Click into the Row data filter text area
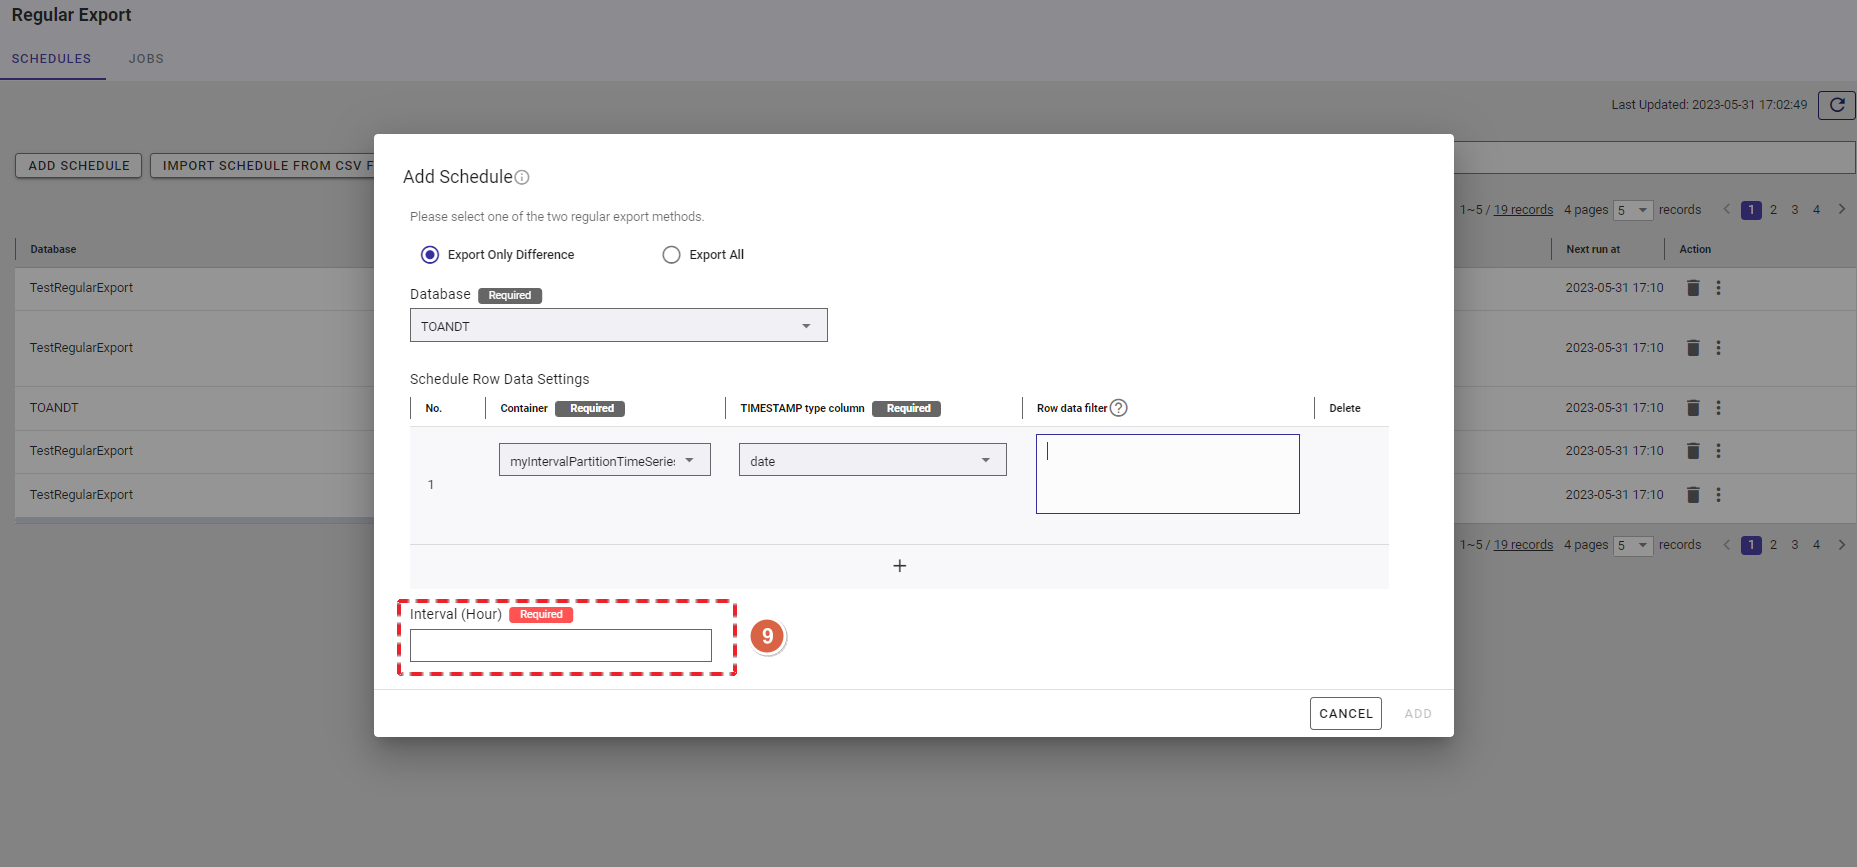This screenshot has height=867, width=1857. (x=1167, y=474)
